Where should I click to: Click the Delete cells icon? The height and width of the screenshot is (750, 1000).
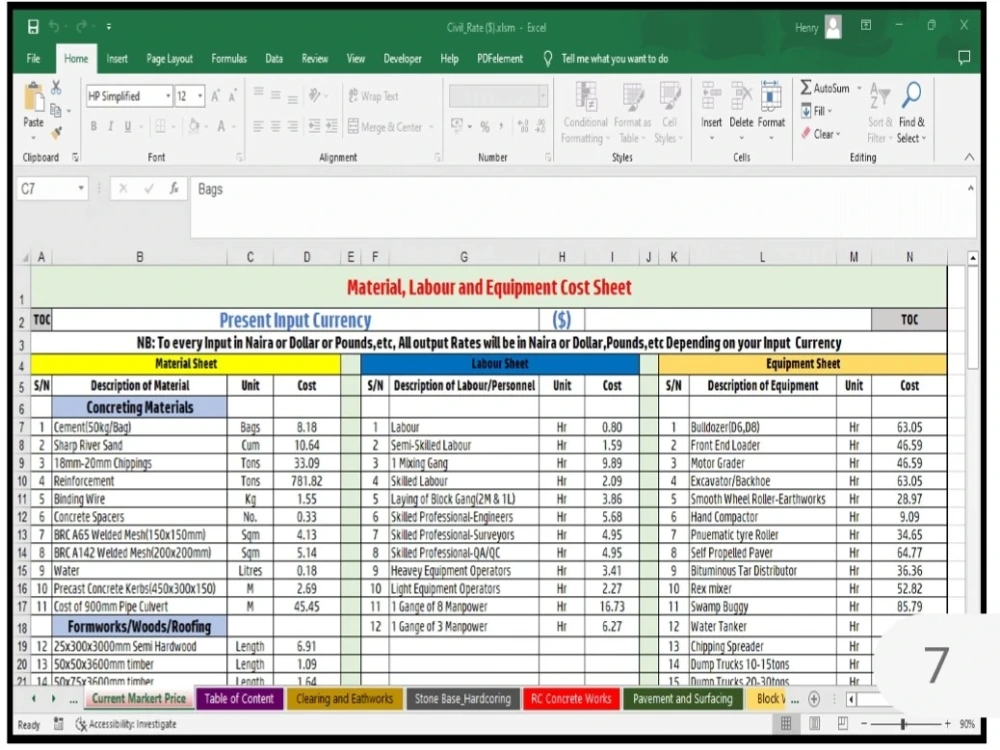point(741,97)
